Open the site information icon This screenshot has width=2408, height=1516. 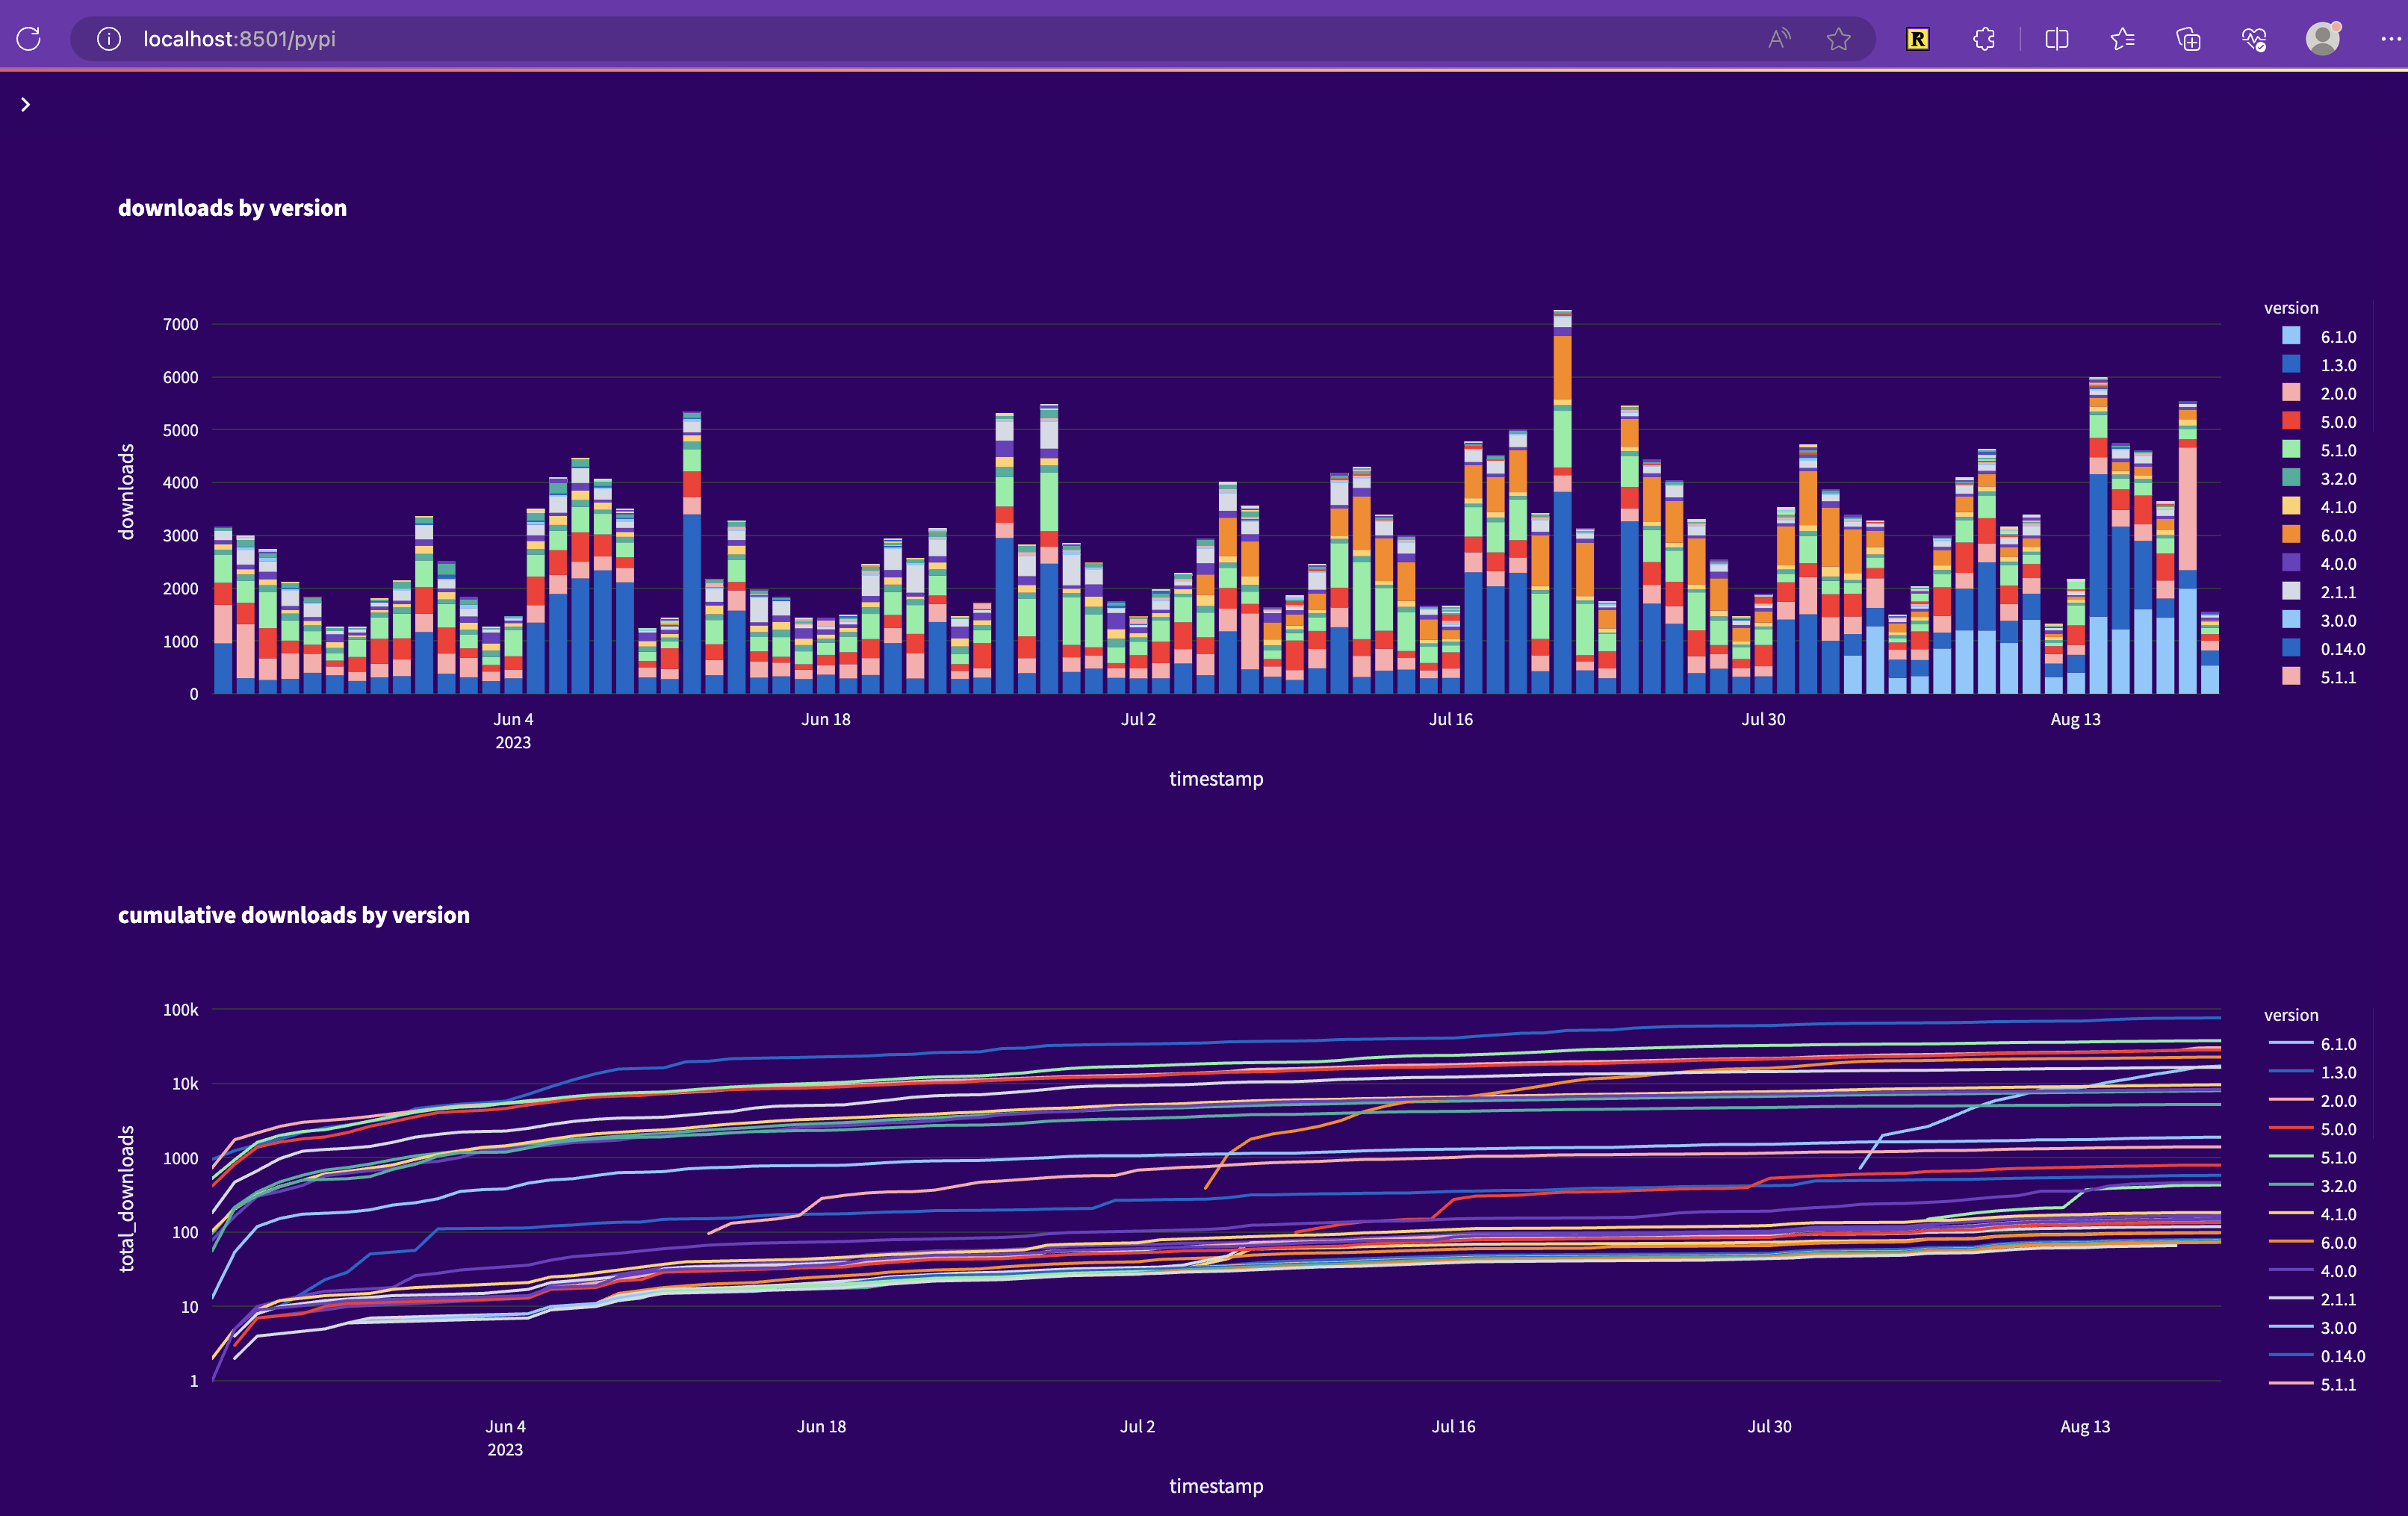point(109,39)
